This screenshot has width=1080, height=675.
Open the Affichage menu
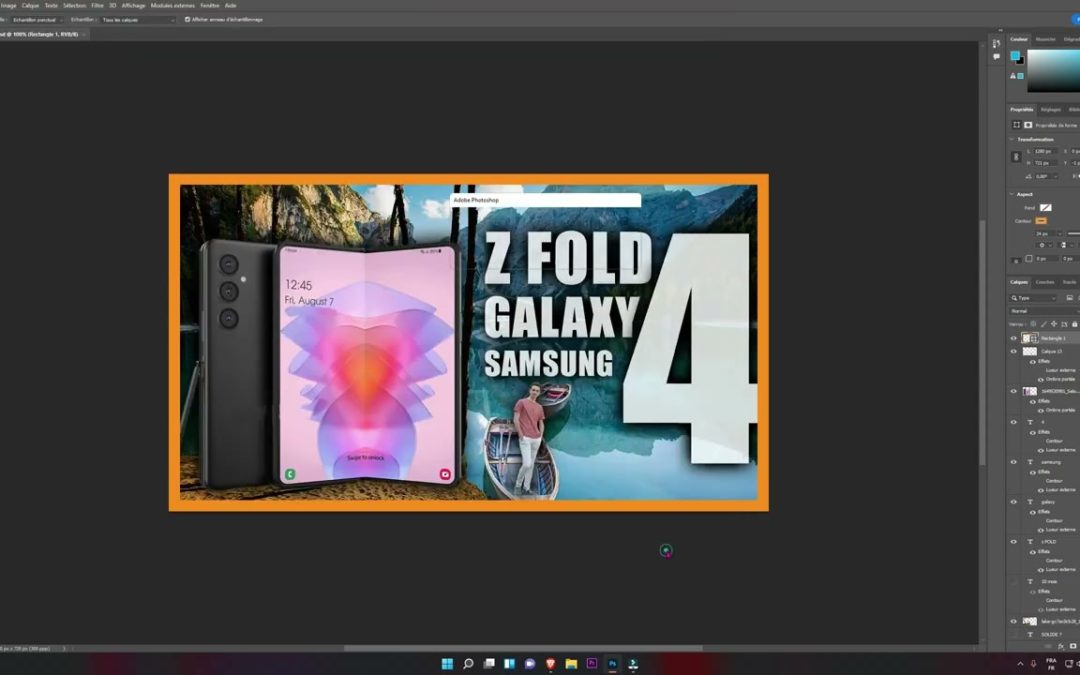click(134, 6)
